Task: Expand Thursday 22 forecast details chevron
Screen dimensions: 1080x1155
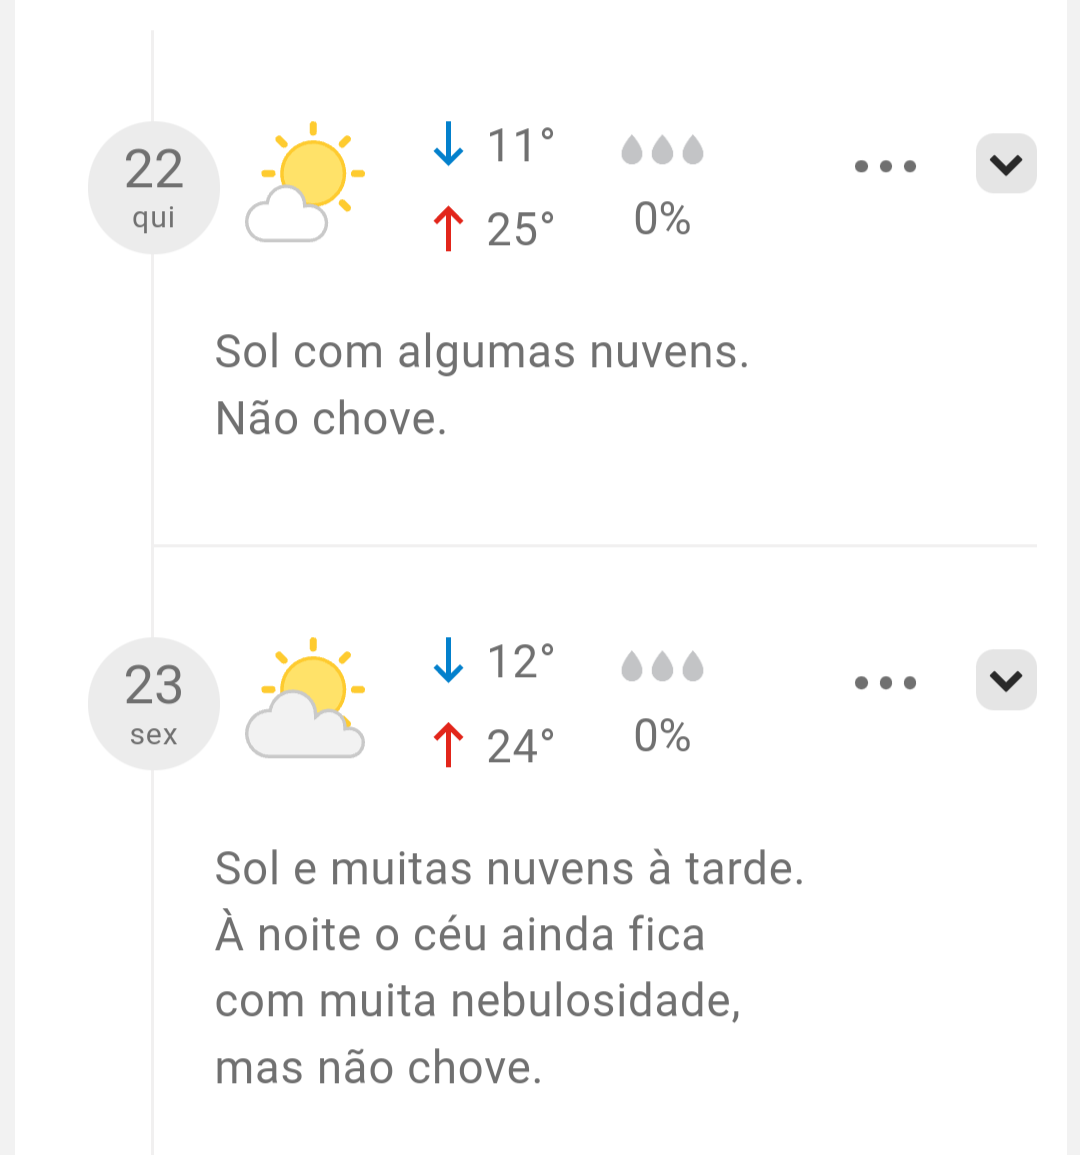Action: tap(1006, 164)
